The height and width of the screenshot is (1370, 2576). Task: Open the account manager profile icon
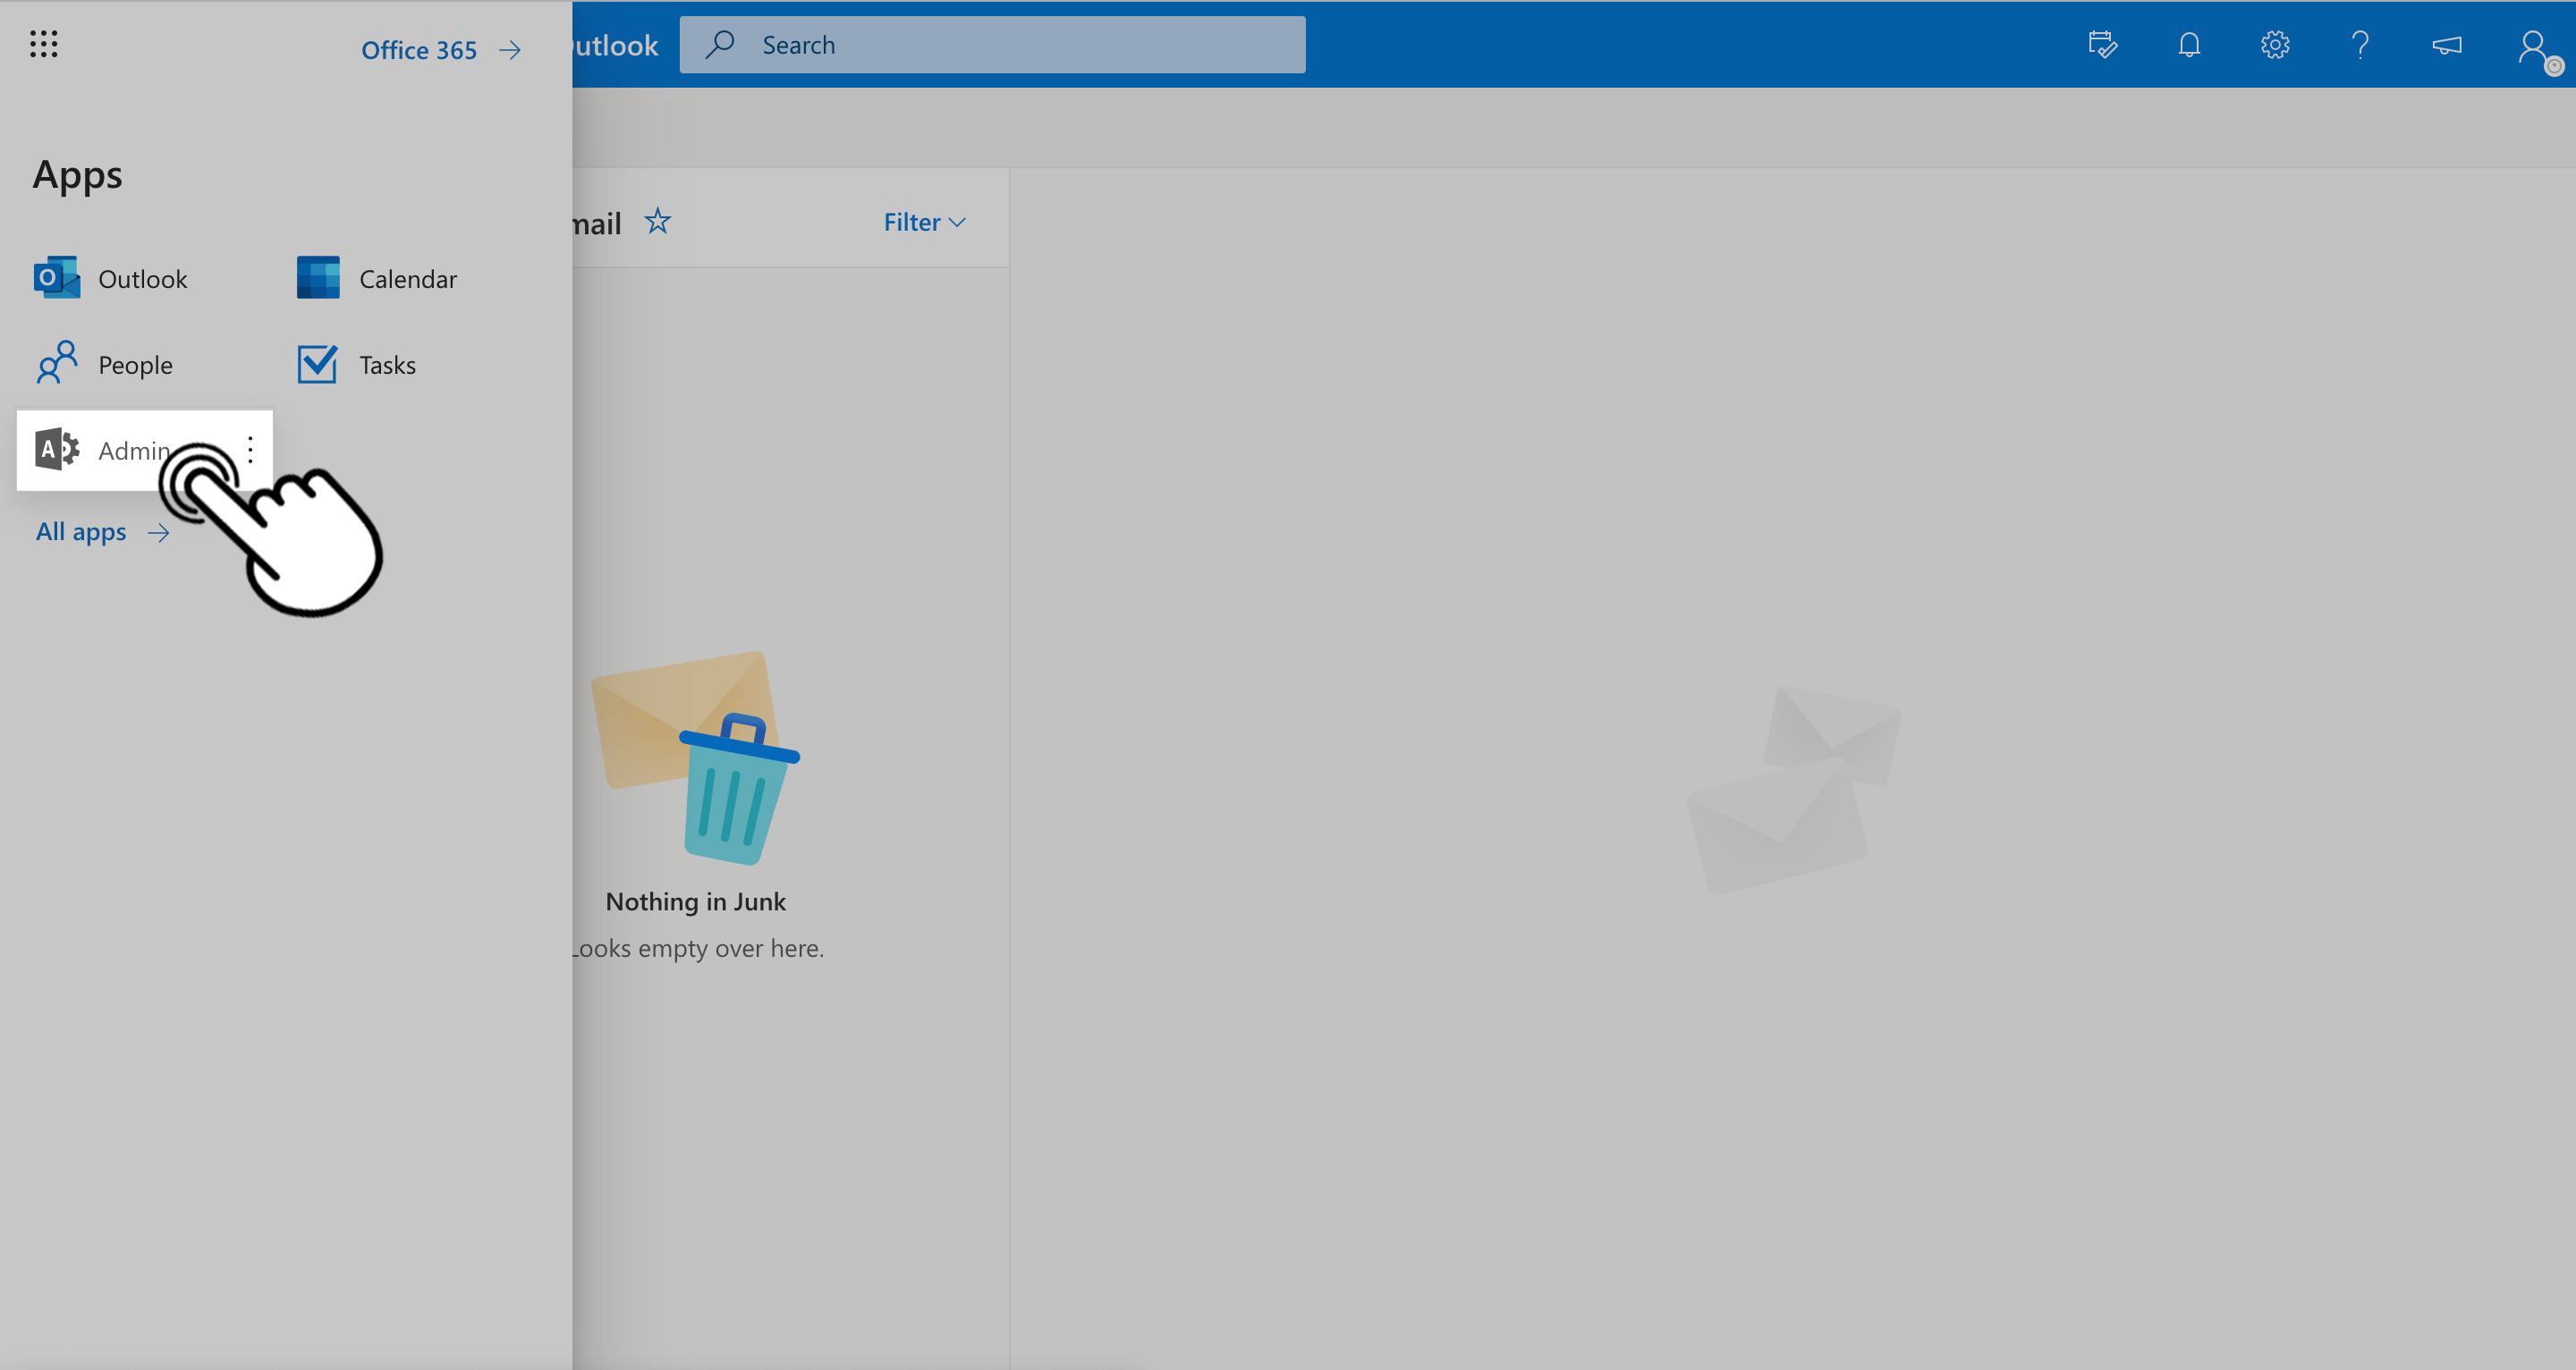click(2534, 47)
